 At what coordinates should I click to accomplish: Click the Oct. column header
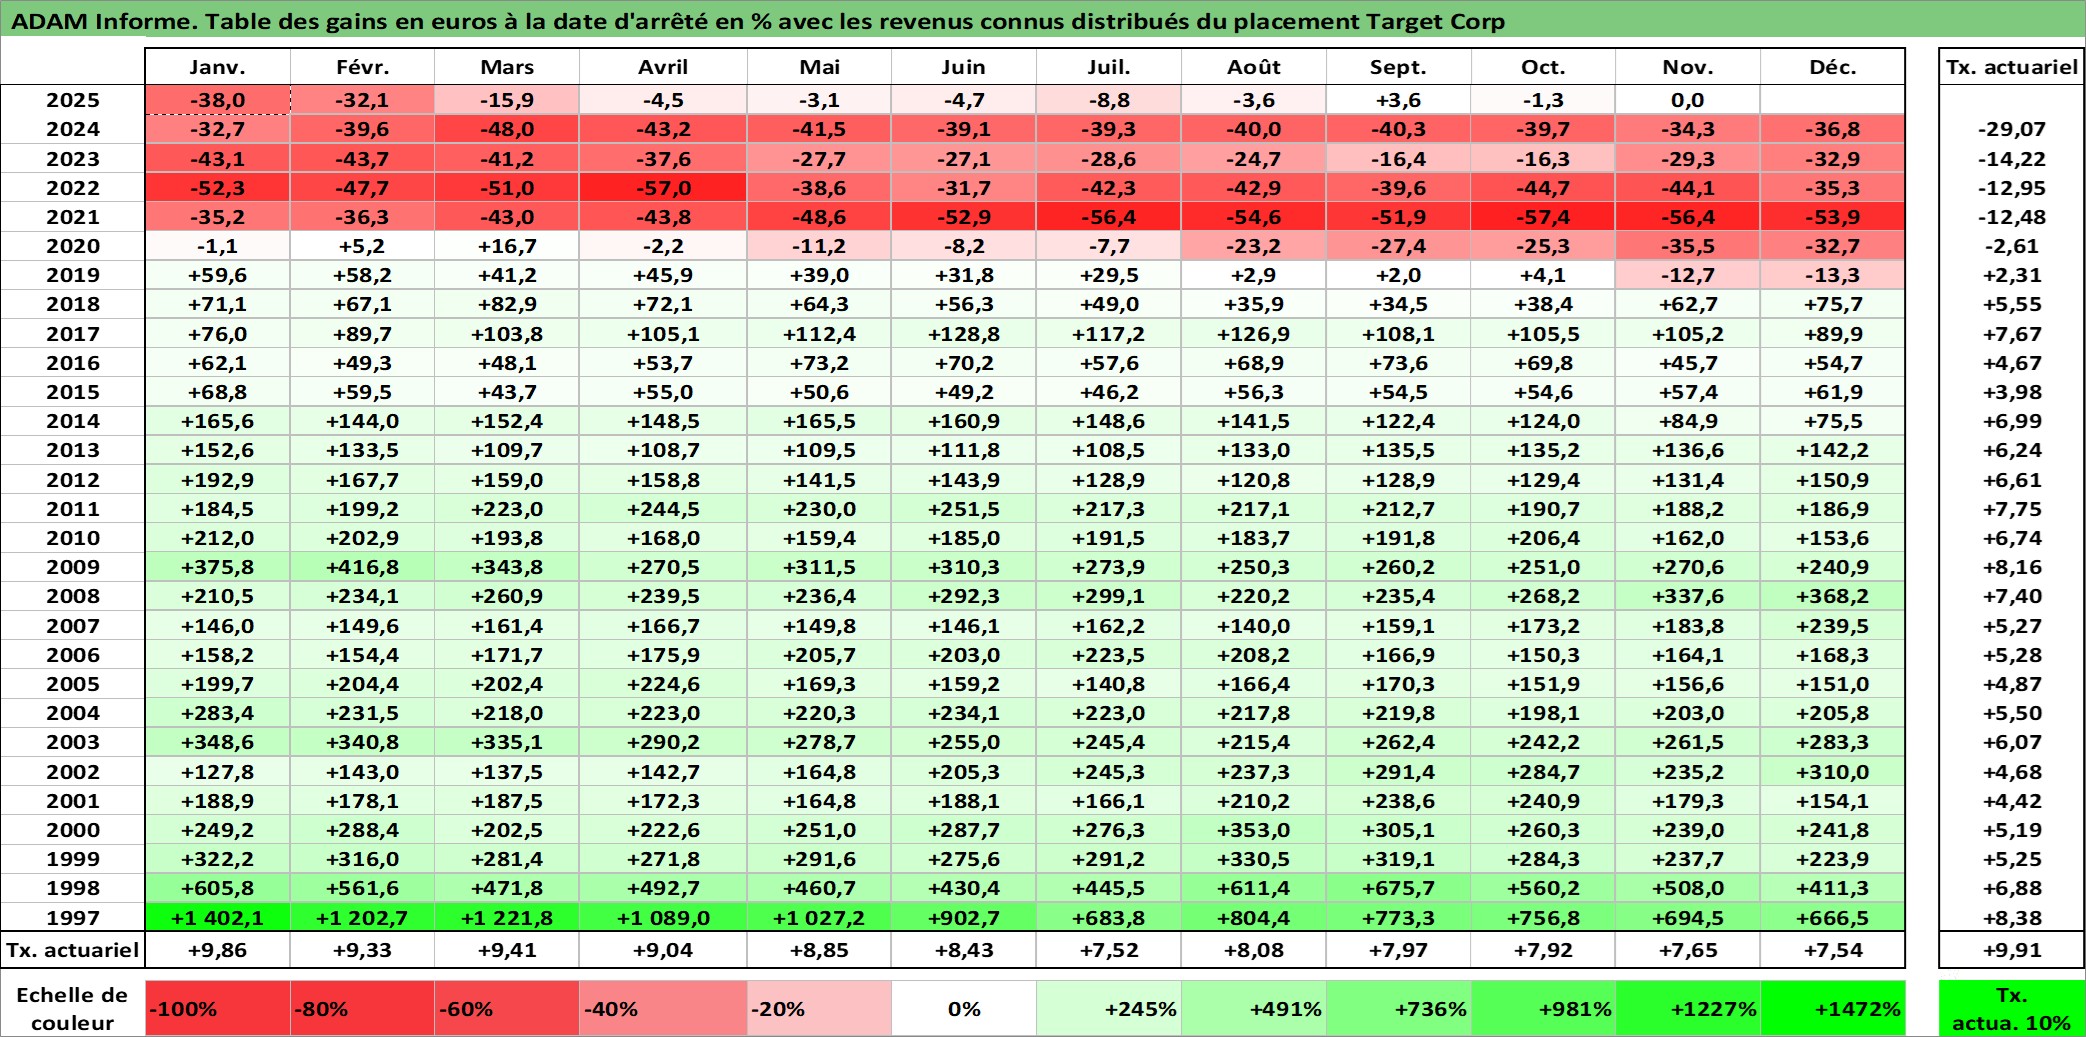(x=1543, y=67)
